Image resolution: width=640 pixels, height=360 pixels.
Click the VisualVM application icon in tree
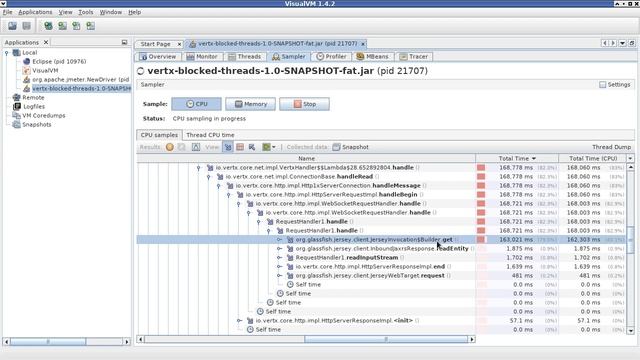pyautogui.click(x=27, y=71)
